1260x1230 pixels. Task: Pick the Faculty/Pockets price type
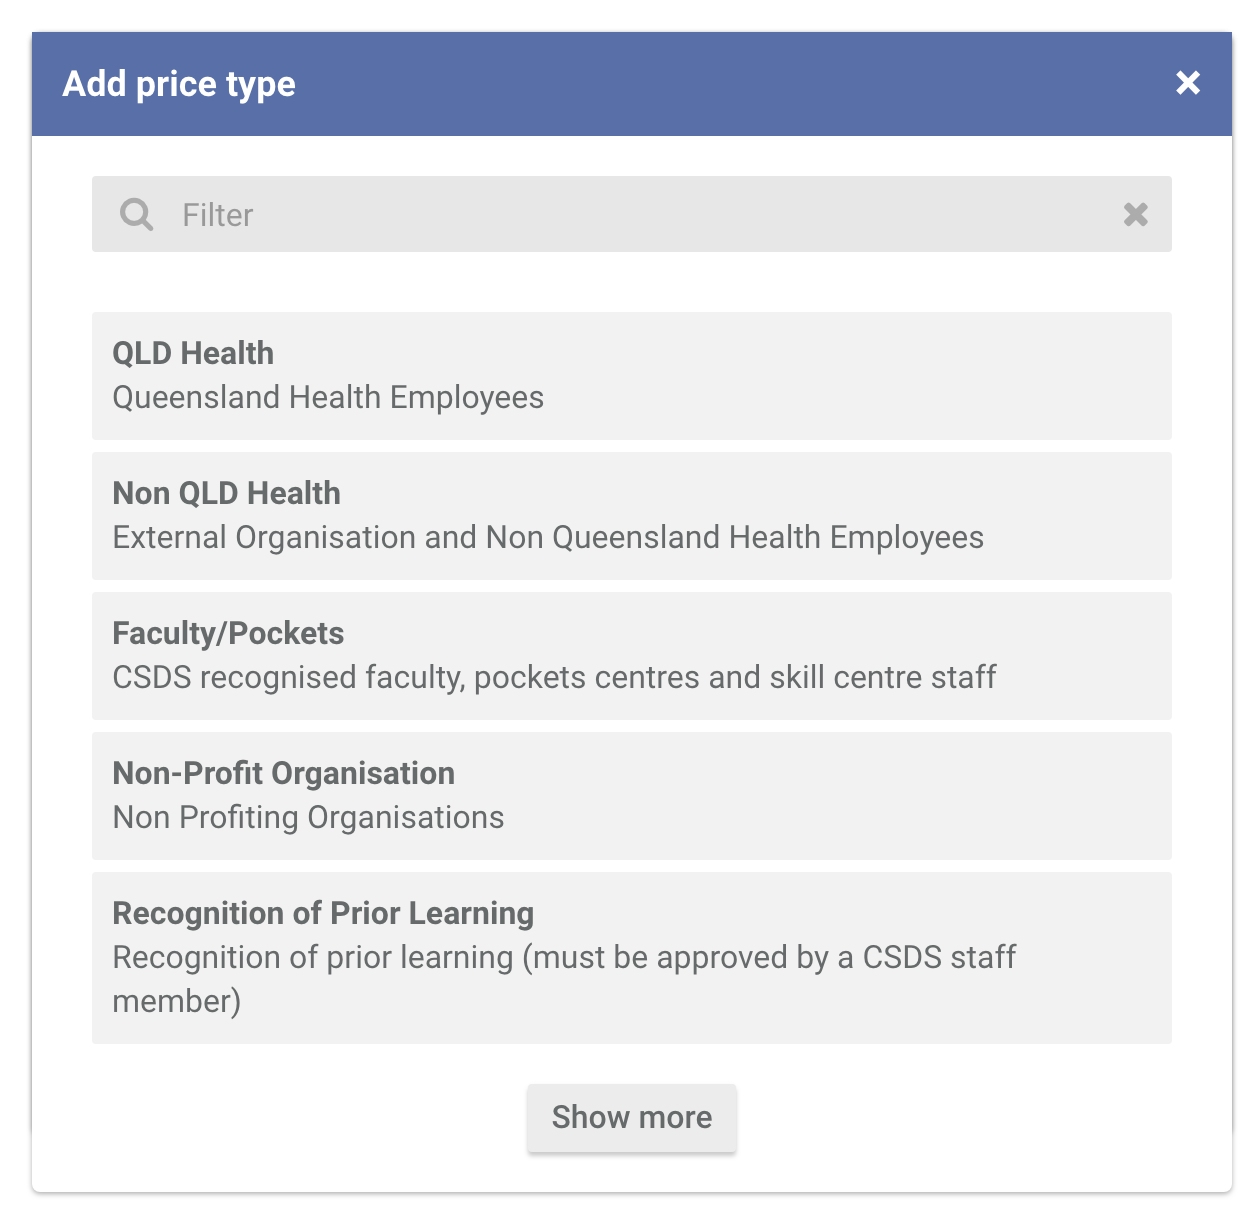(x=632, y=656)
